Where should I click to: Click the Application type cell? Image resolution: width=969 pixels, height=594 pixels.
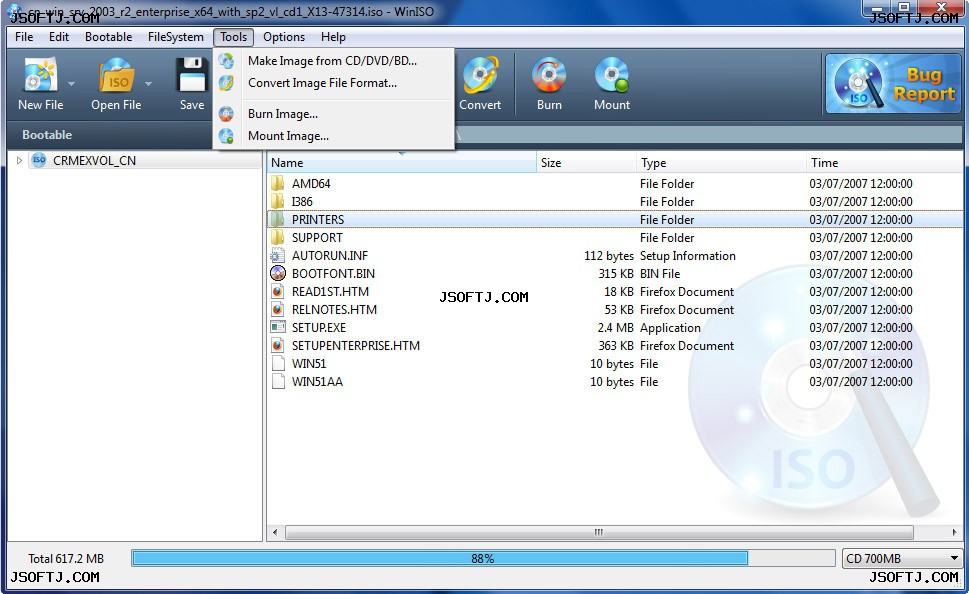tap(671, 328)
